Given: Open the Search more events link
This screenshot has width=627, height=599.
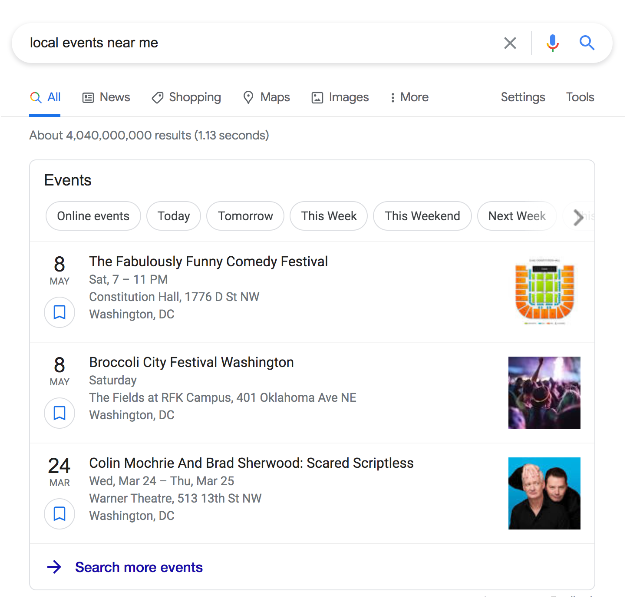Looking at the screenshot, I should [x=139, y=567].
